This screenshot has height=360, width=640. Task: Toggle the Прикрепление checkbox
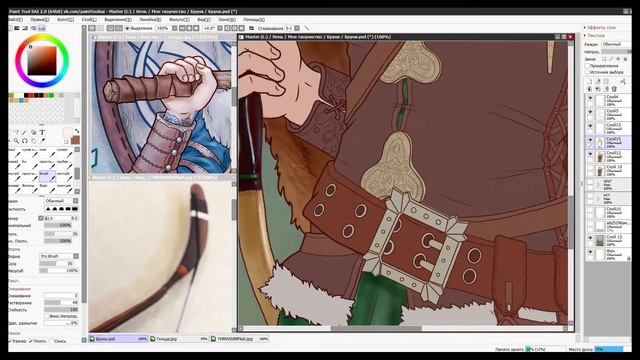[587, 66]
